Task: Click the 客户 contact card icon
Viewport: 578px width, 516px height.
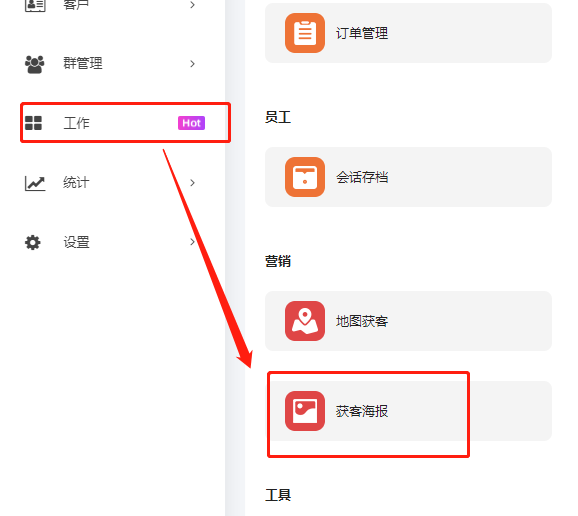Action: click(x=35, y=4)
